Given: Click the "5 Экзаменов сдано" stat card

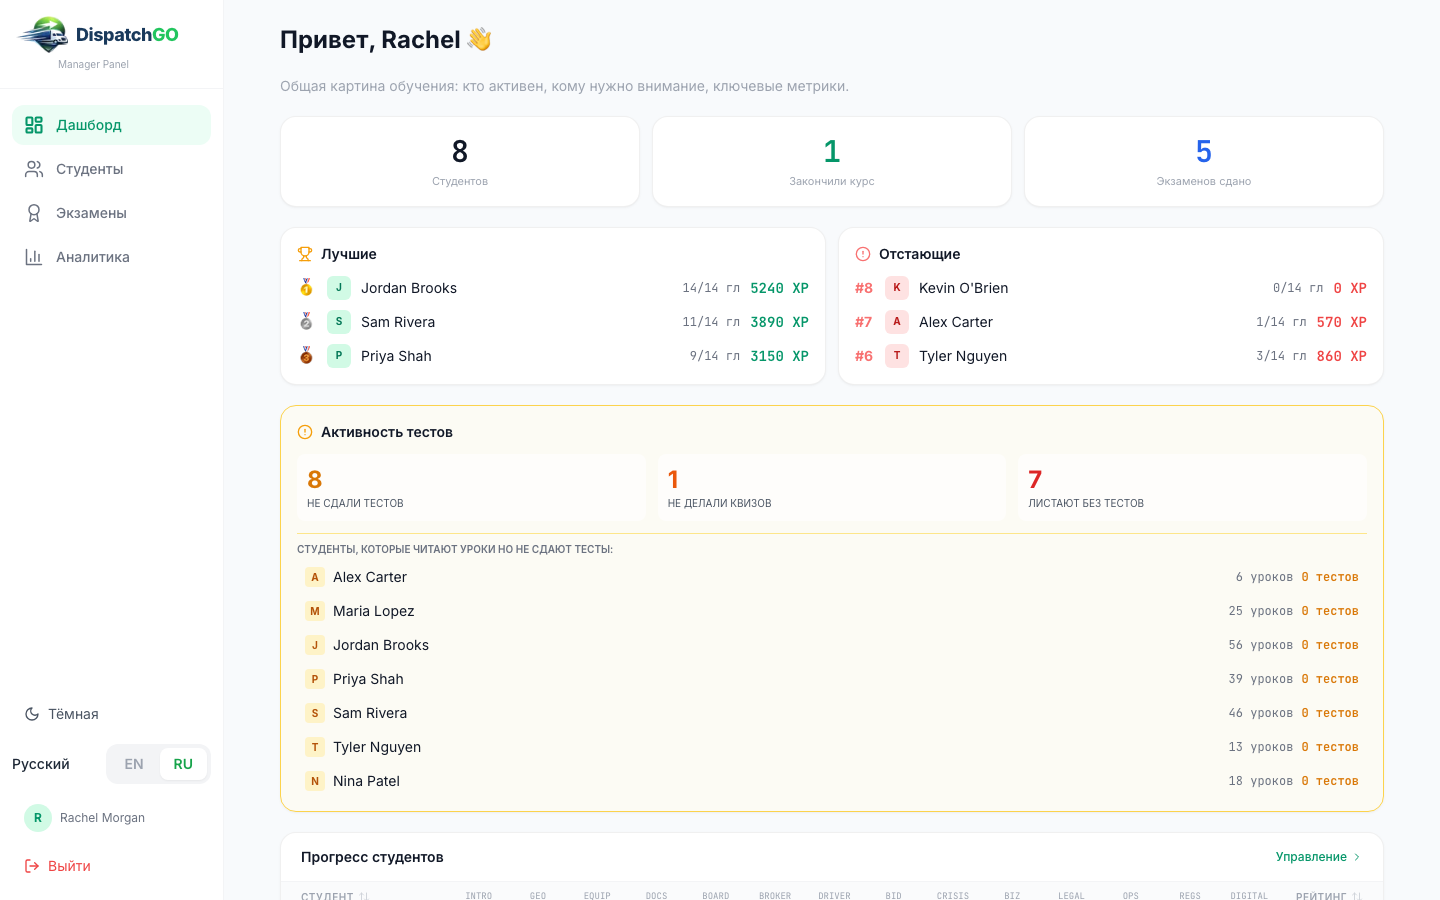Looking at the screenshot, I should pyautogui.click(x=1204, y=162).
